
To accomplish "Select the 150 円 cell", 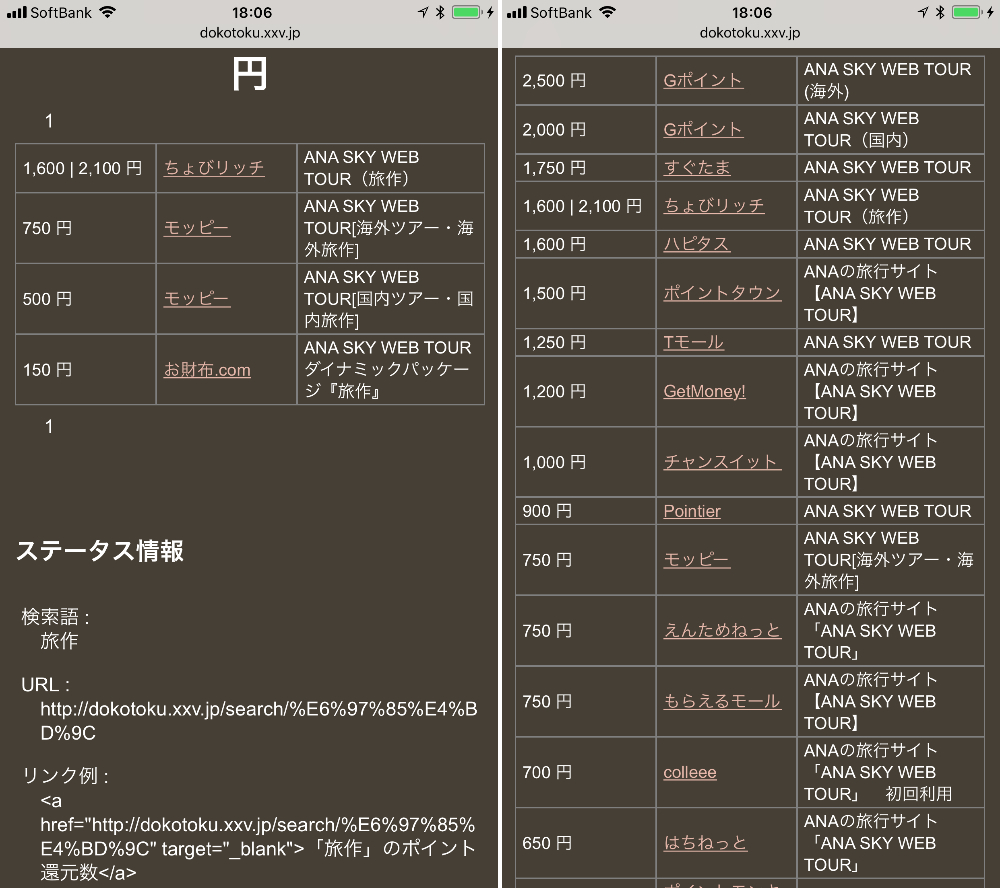I will 85,369.
